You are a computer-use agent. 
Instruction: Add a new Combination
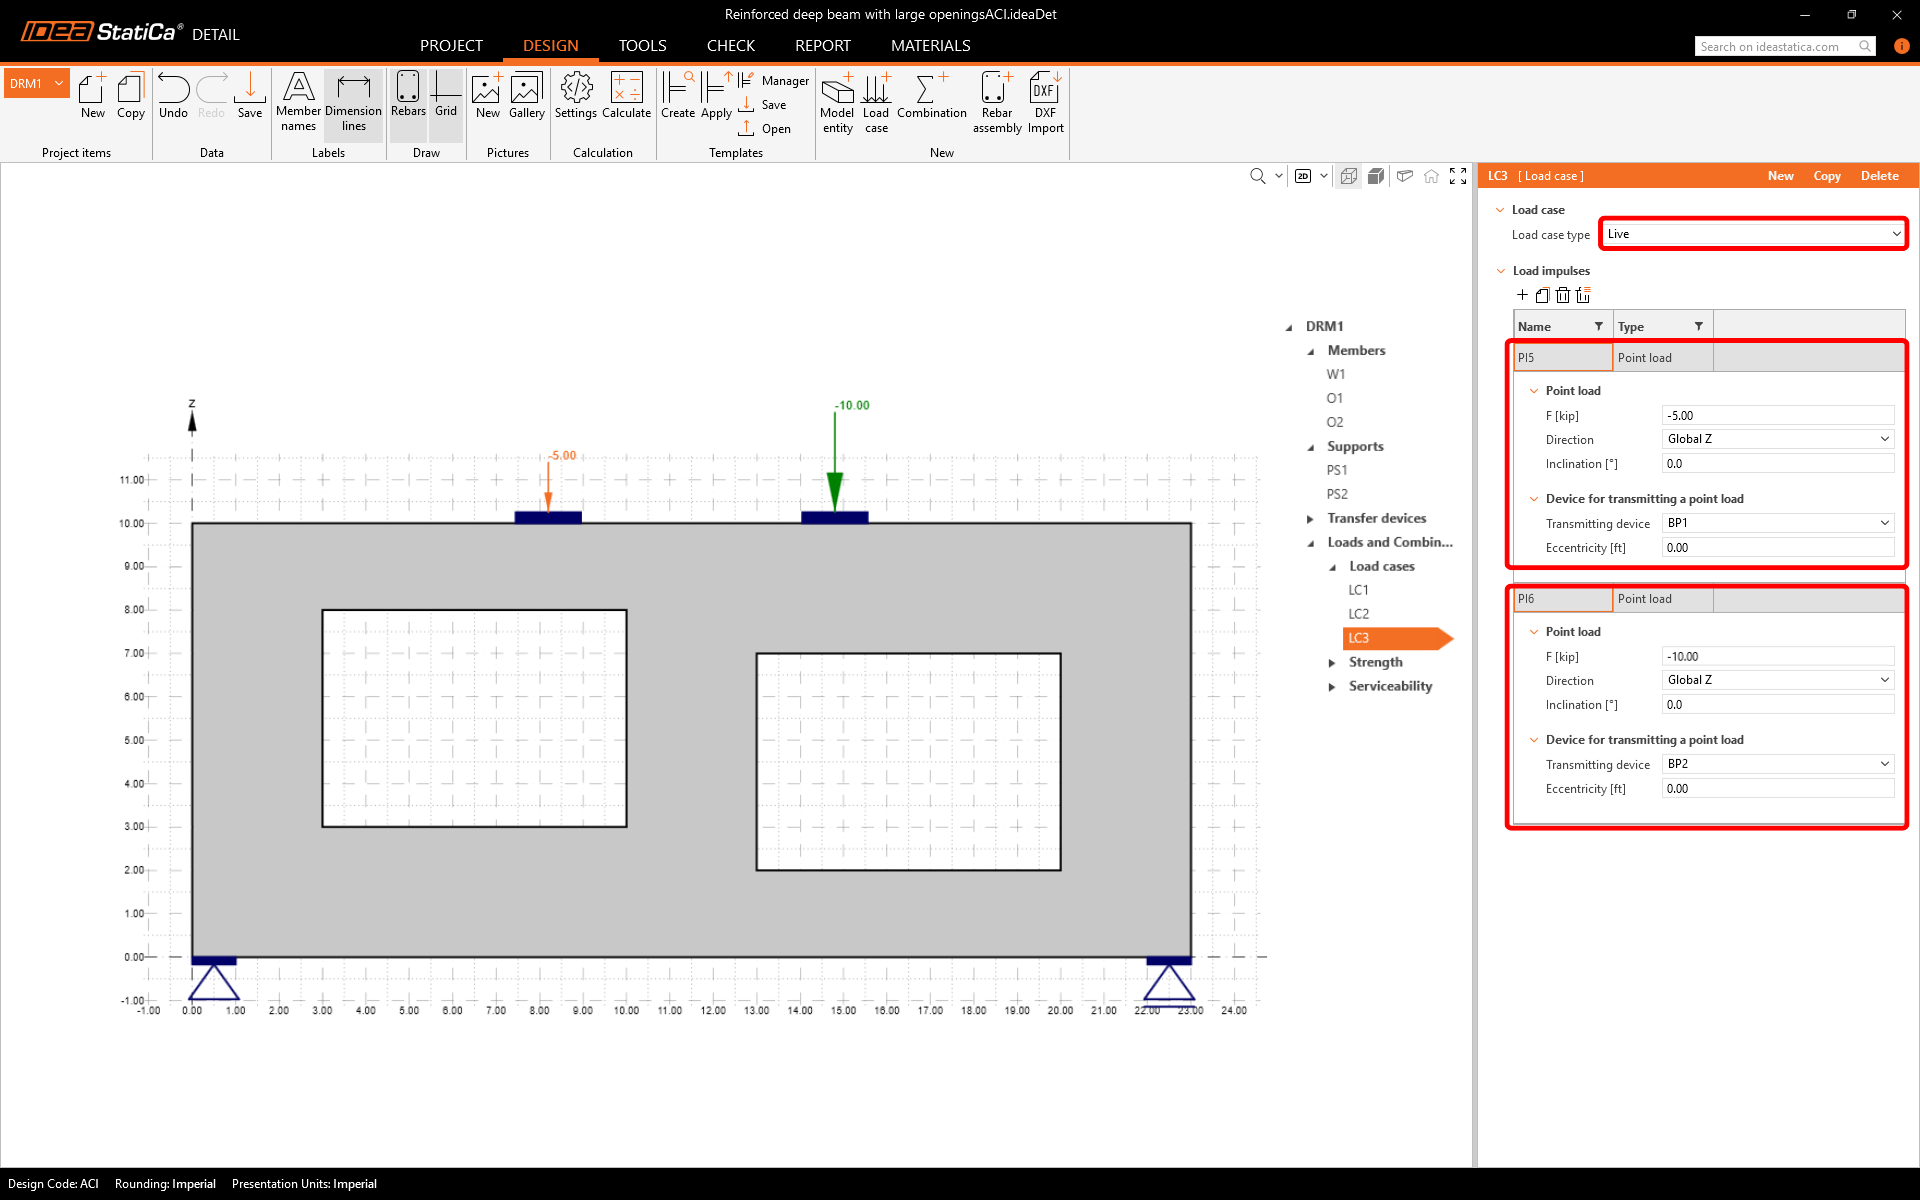(x=931, y=96)
